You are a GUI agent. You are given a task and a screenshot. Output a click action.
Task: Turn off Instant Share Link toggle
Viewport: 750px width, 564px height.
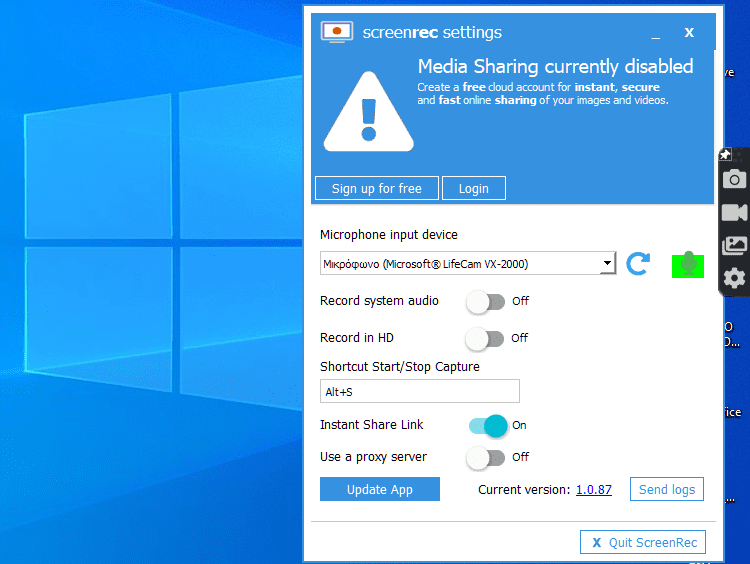click(x=488, y=426)
